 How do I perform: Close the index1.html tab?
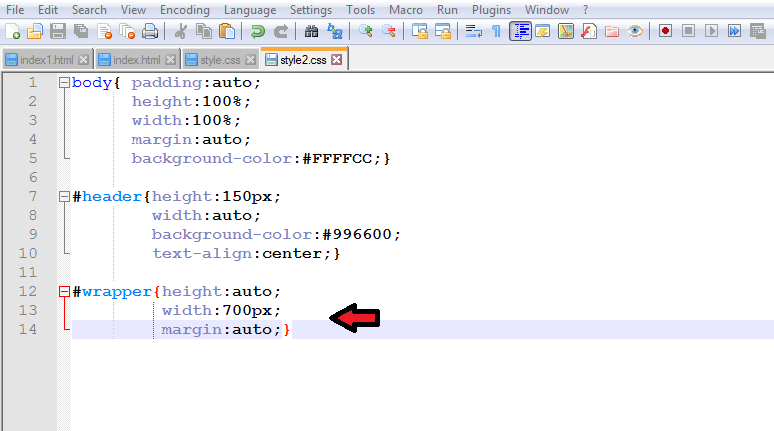(84, 60)
